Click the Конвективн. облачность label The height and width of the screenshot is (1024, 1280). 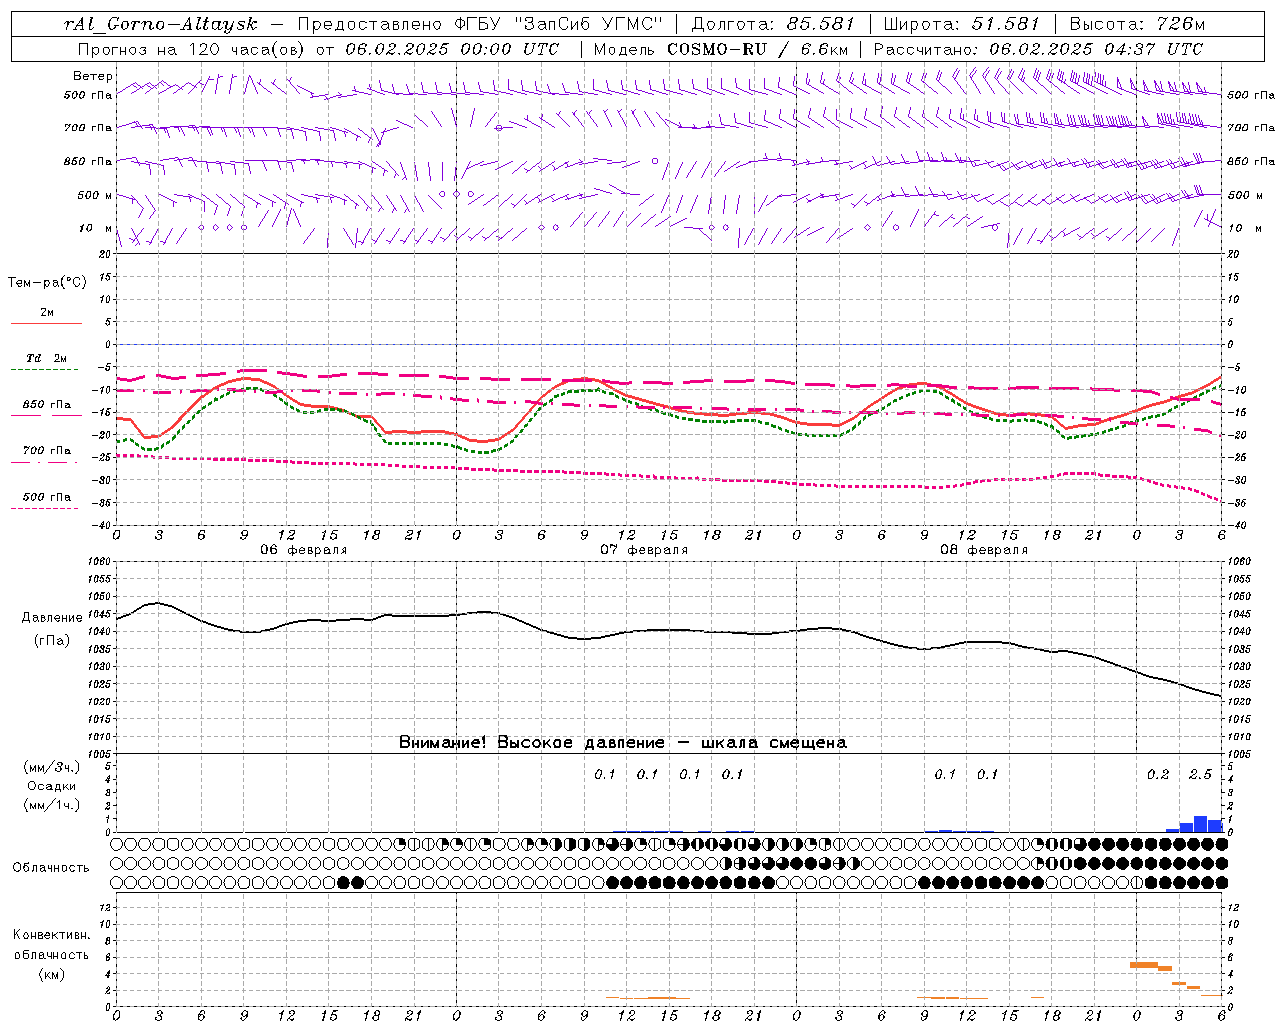click(x=51, y=945)
